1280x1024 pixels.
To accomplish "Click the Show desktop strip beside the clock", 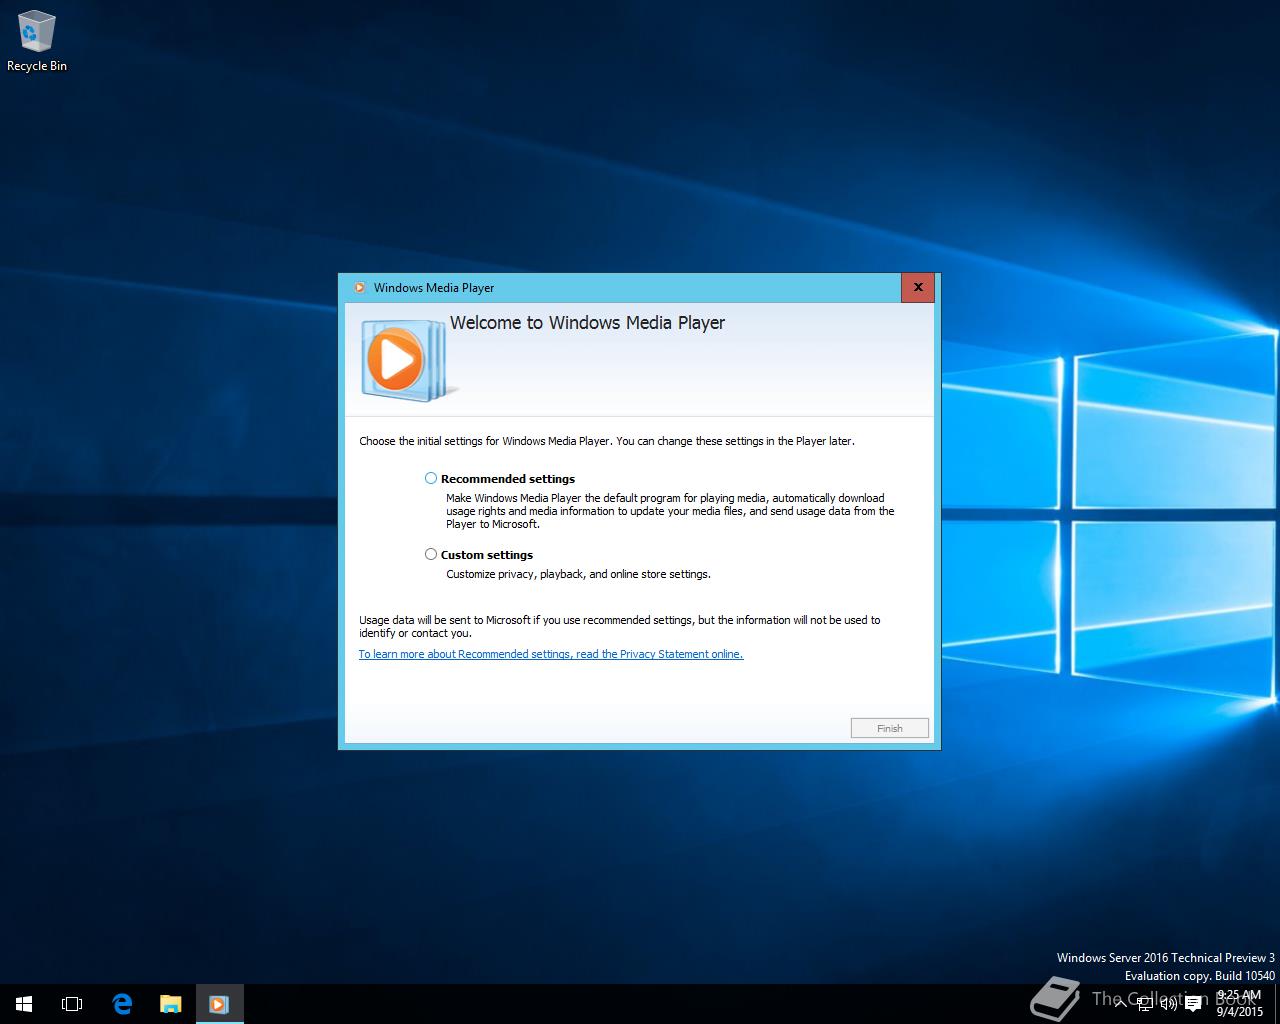I will coord(1277,1004).
